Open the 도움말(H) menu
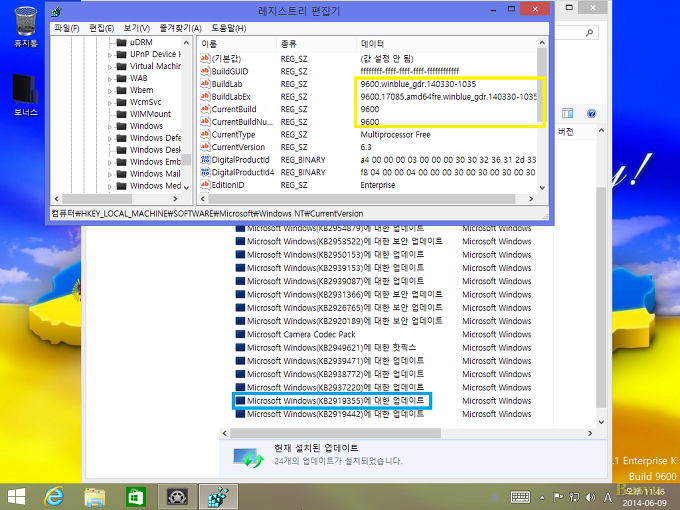680x510 pixels. coord(229,28)
